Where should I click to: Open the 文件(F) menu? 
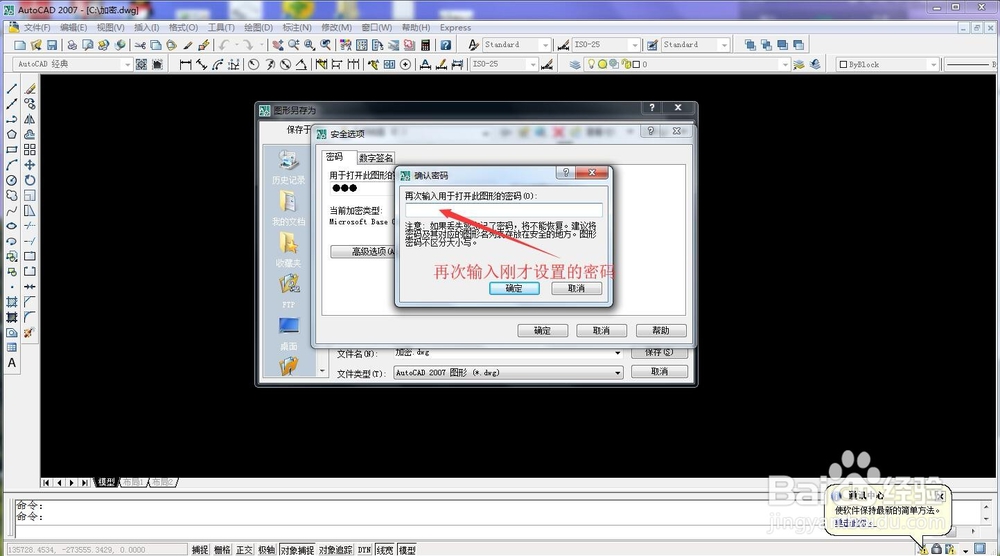point(37,27)
